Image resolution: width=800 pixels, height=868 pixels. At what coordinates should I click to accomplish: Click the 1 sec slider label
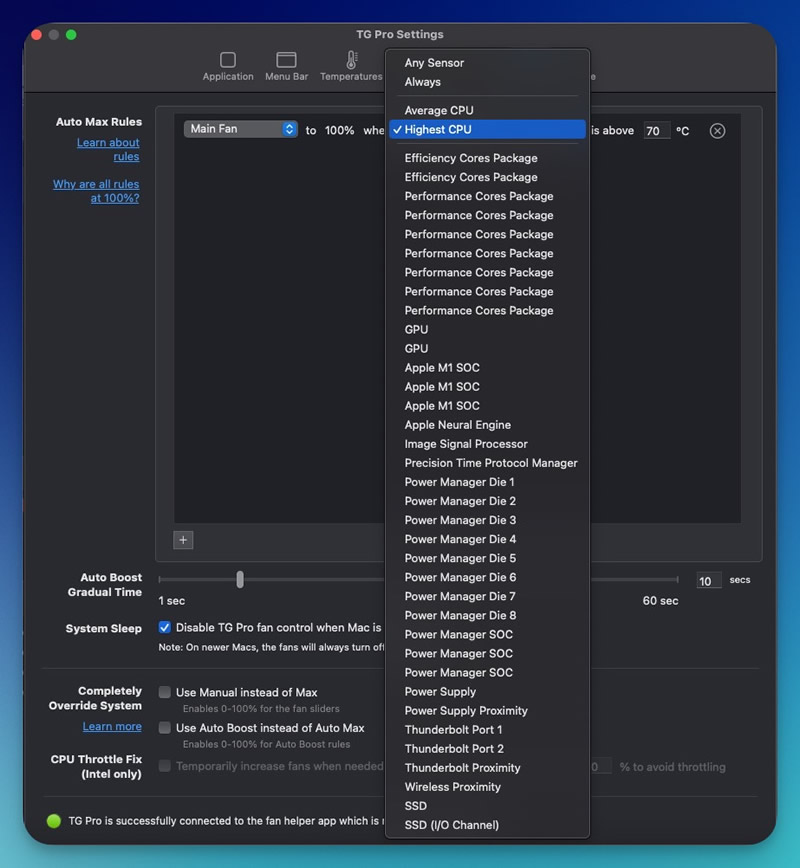point(172,601)
